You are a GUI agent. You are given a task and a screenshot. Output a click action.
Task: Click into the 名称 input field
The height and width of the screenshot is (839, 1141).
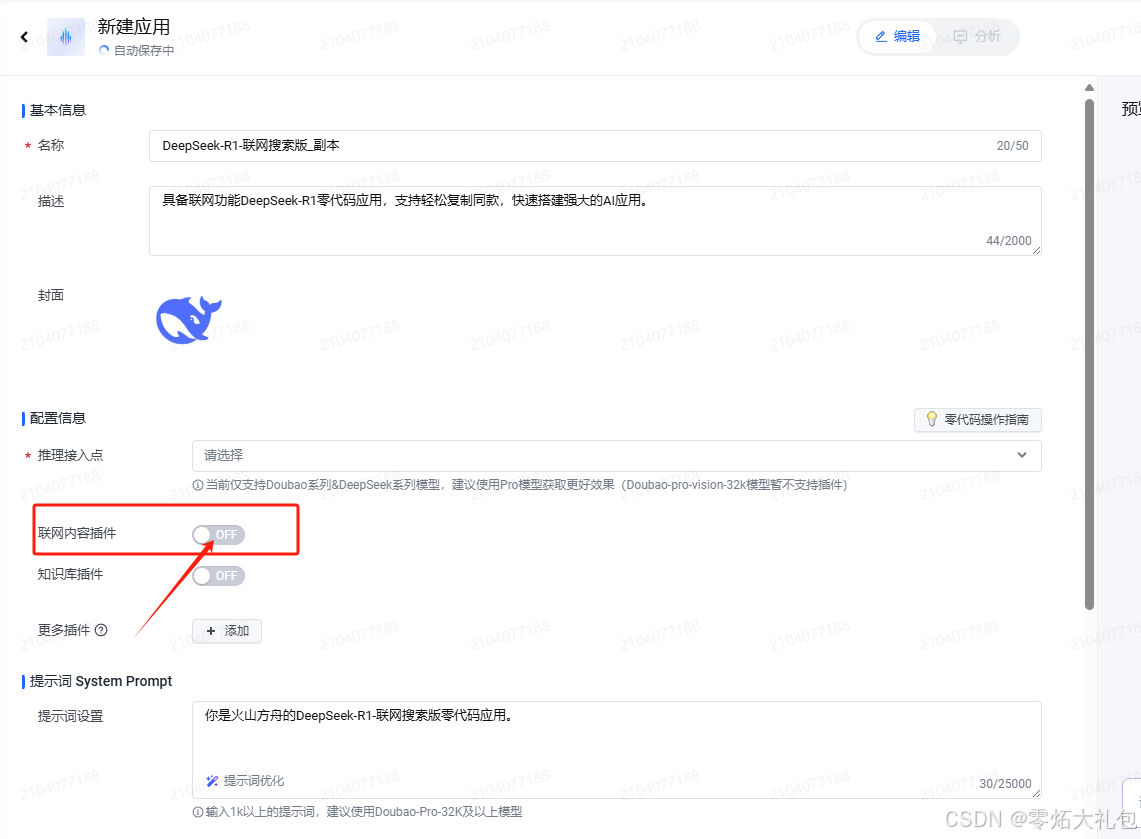pos(595,146)
